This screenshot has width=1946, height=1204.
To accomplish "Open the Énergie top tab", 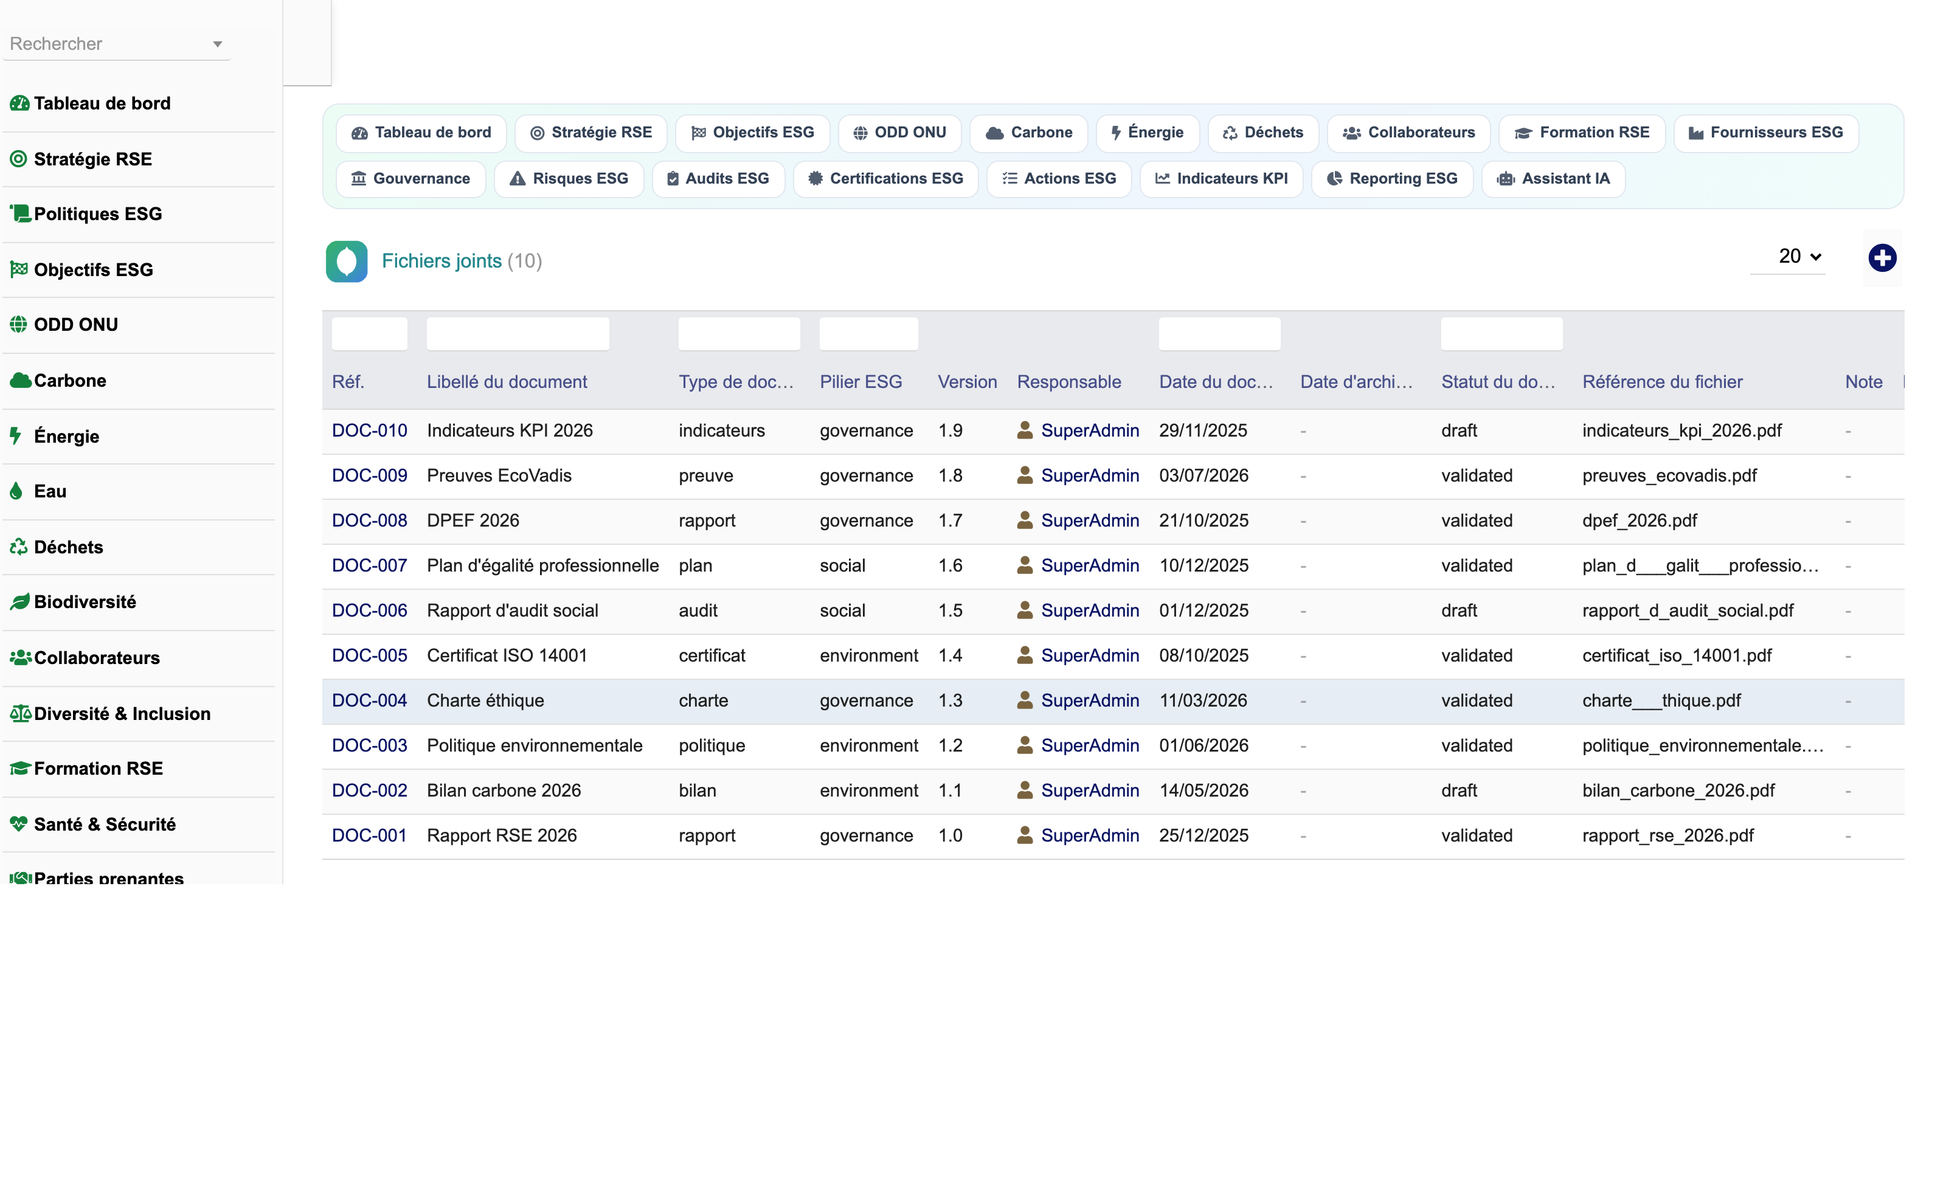I will tap(1147, 133).
